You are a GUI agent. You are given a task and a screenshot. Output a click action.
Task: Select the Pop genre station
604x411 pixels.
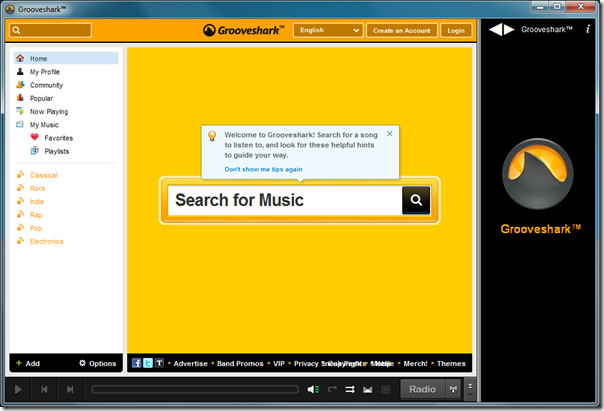(35, 228)
